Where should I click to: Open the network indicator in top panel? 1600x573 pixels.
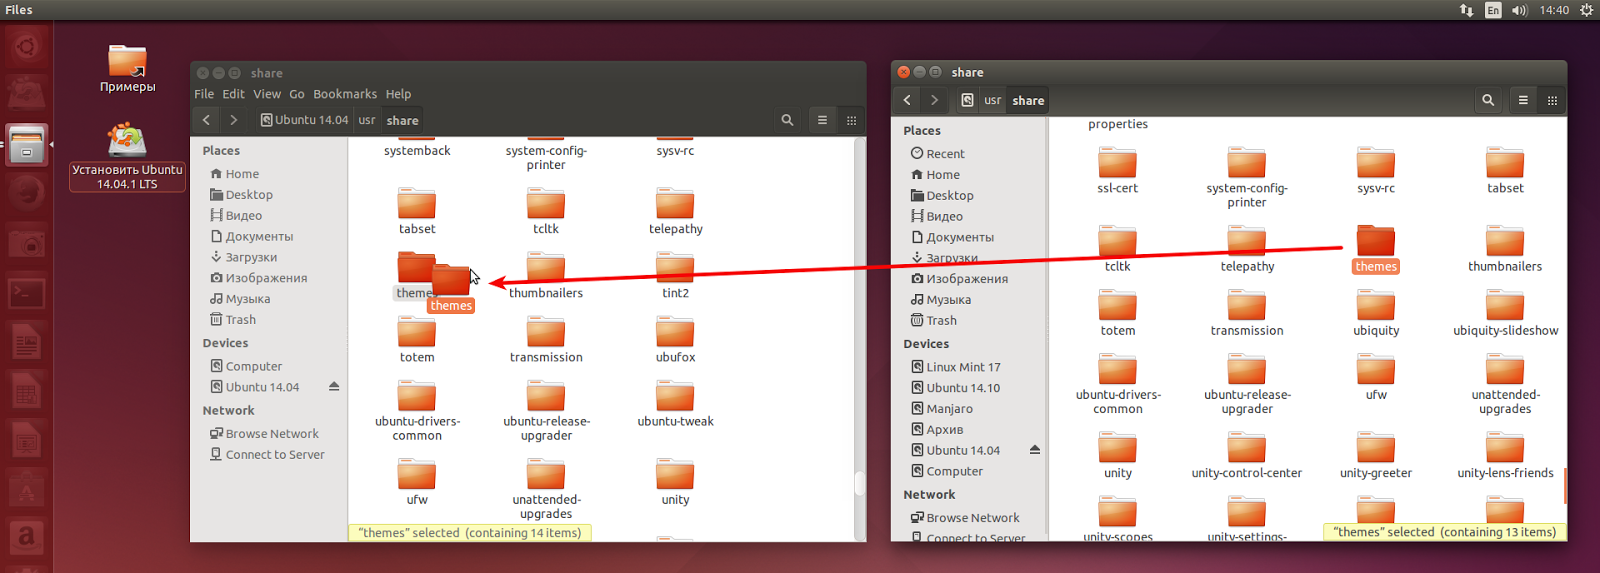click(x=1466, y=10)
